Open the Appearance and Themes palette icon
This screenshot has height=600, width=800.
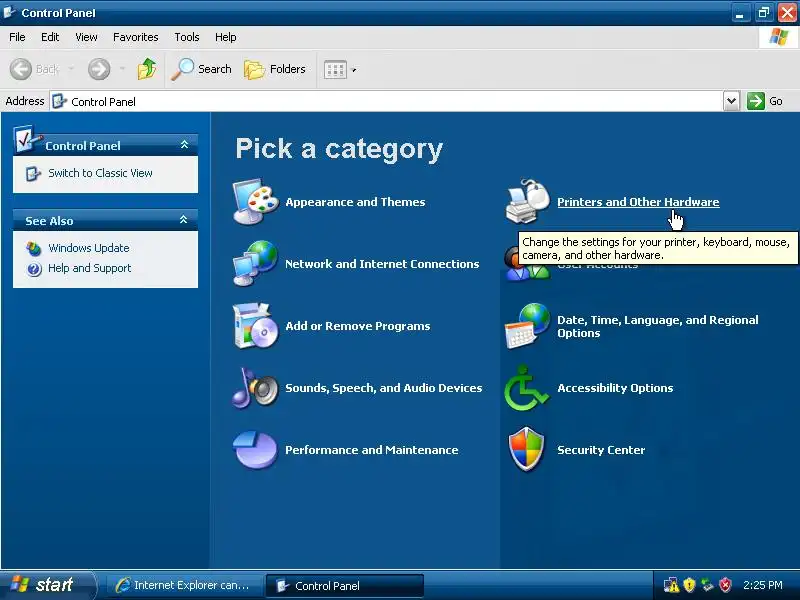pyautogui.click(x=255, y=202)
